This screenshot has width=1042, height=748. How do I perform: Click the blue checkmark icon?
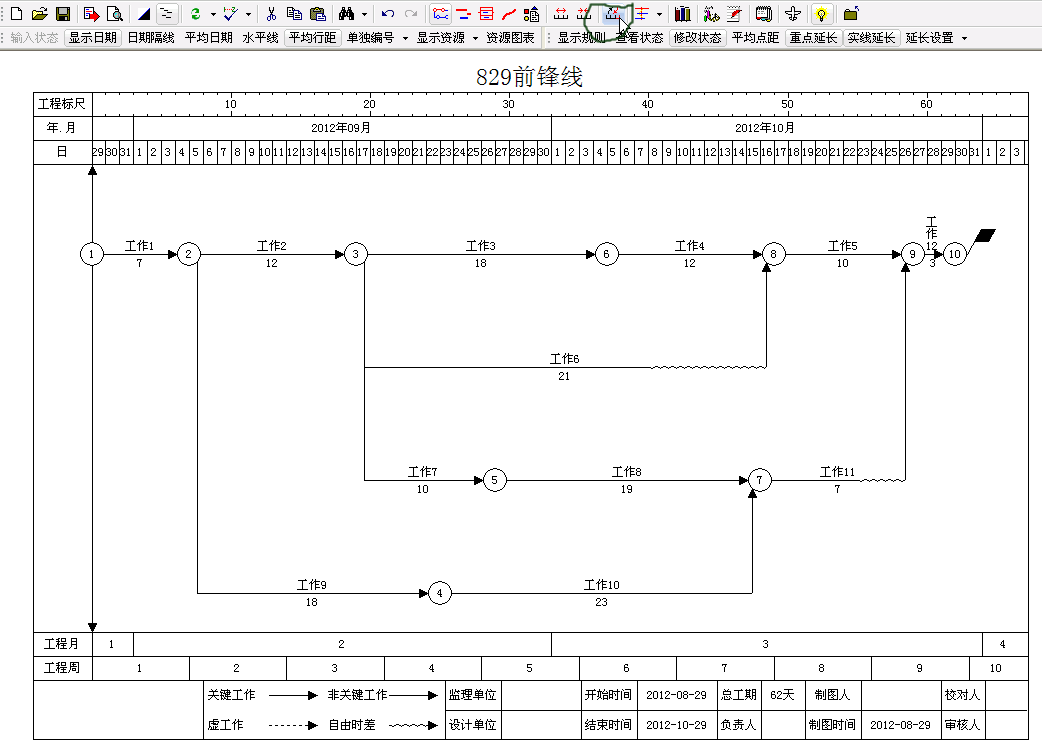[x=231, y=13]
